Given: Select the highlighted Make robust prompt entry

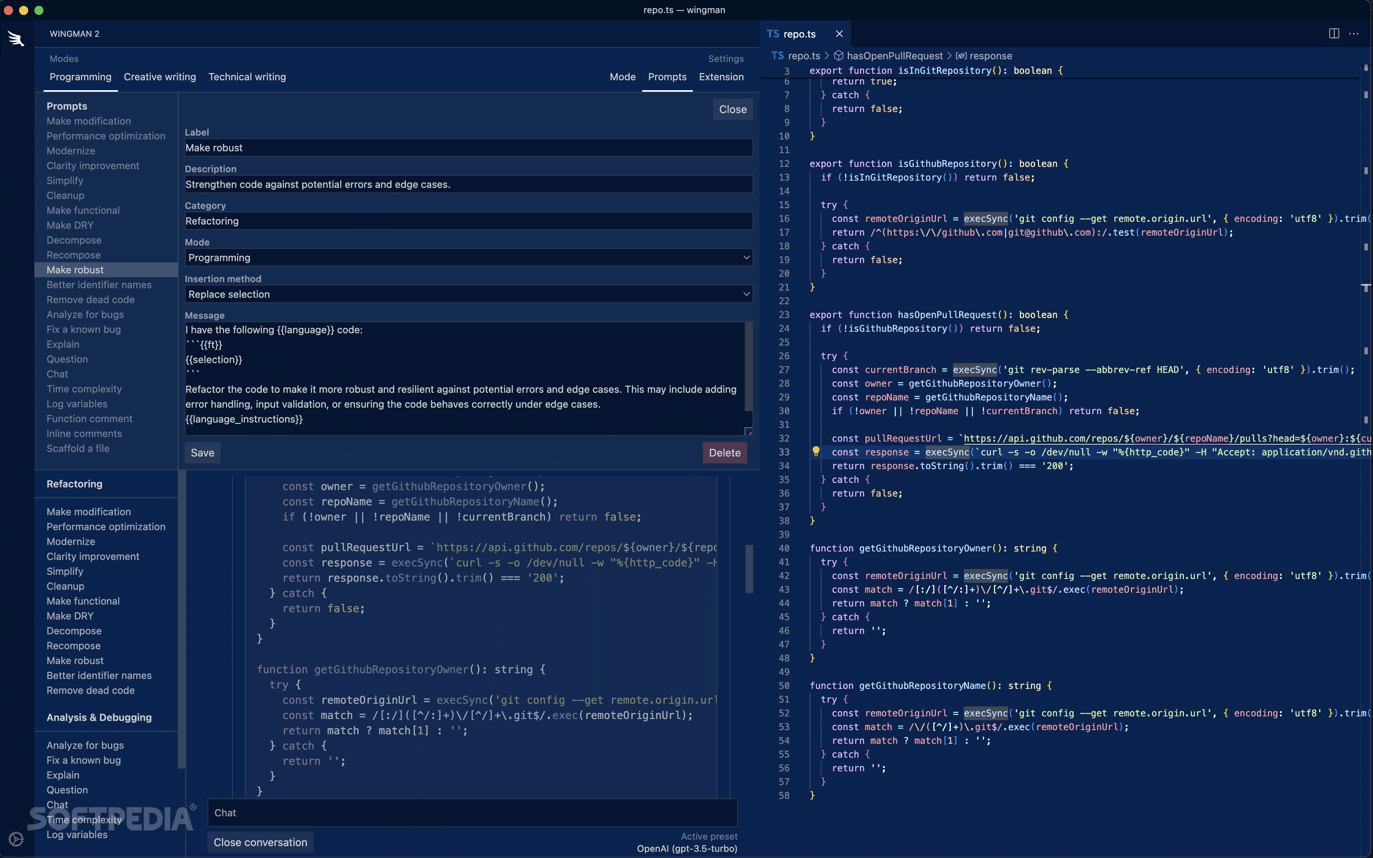Looking at the screenshot, I should click(x=106, y=270).
